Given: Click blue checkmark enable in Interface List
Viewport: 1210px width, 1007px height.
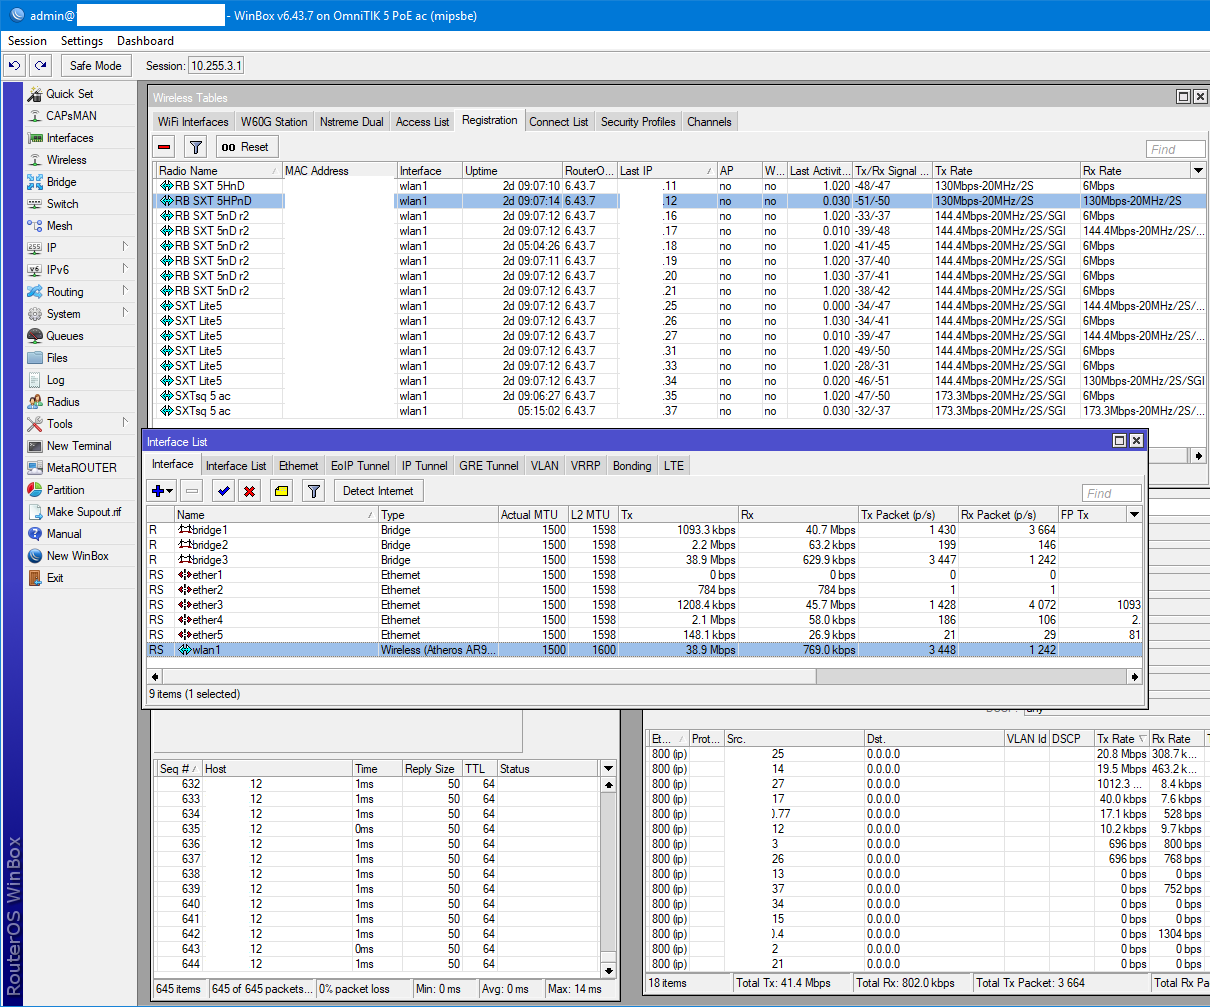Looking at the screenshot, I should coord(223,491).
